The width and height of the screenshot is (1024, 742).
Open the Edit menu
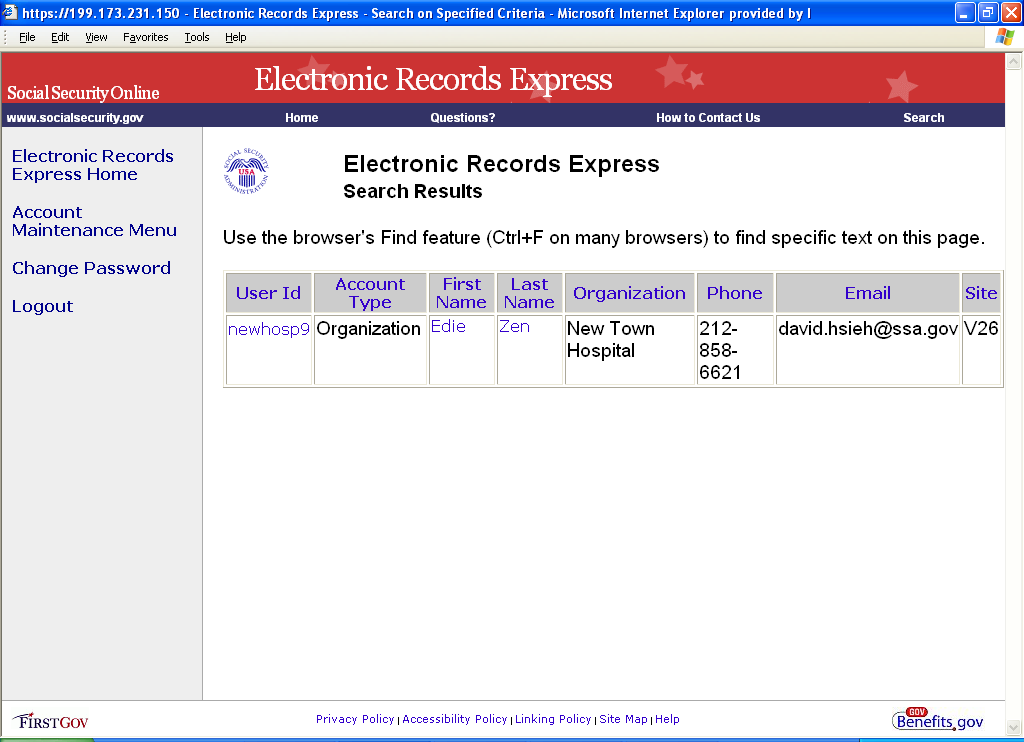coord(60,37)
